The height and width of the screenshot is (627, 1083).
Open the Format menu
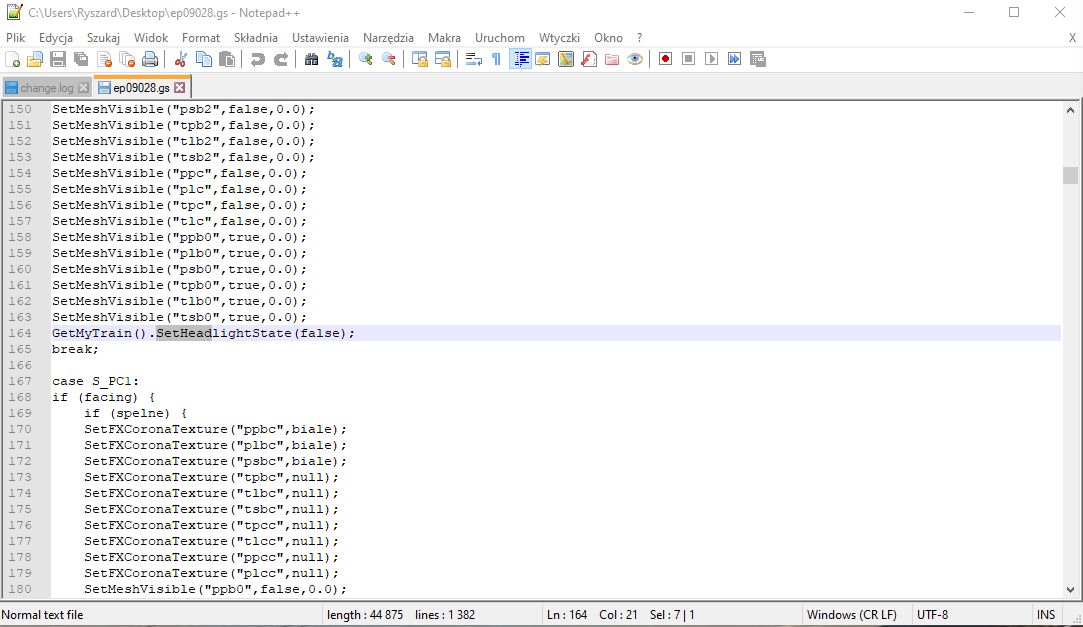coord(201,37)
